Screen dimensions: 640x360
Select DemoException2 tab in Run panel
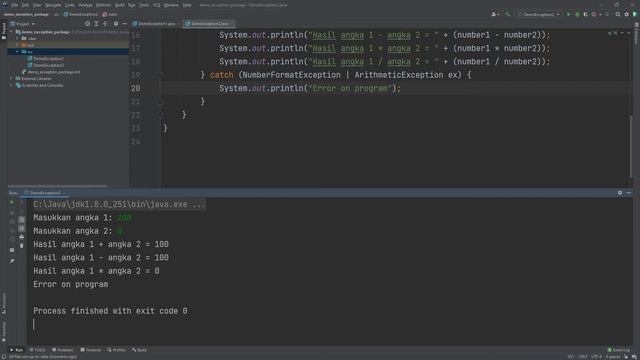pyautogui.click(x=45, y=193)
